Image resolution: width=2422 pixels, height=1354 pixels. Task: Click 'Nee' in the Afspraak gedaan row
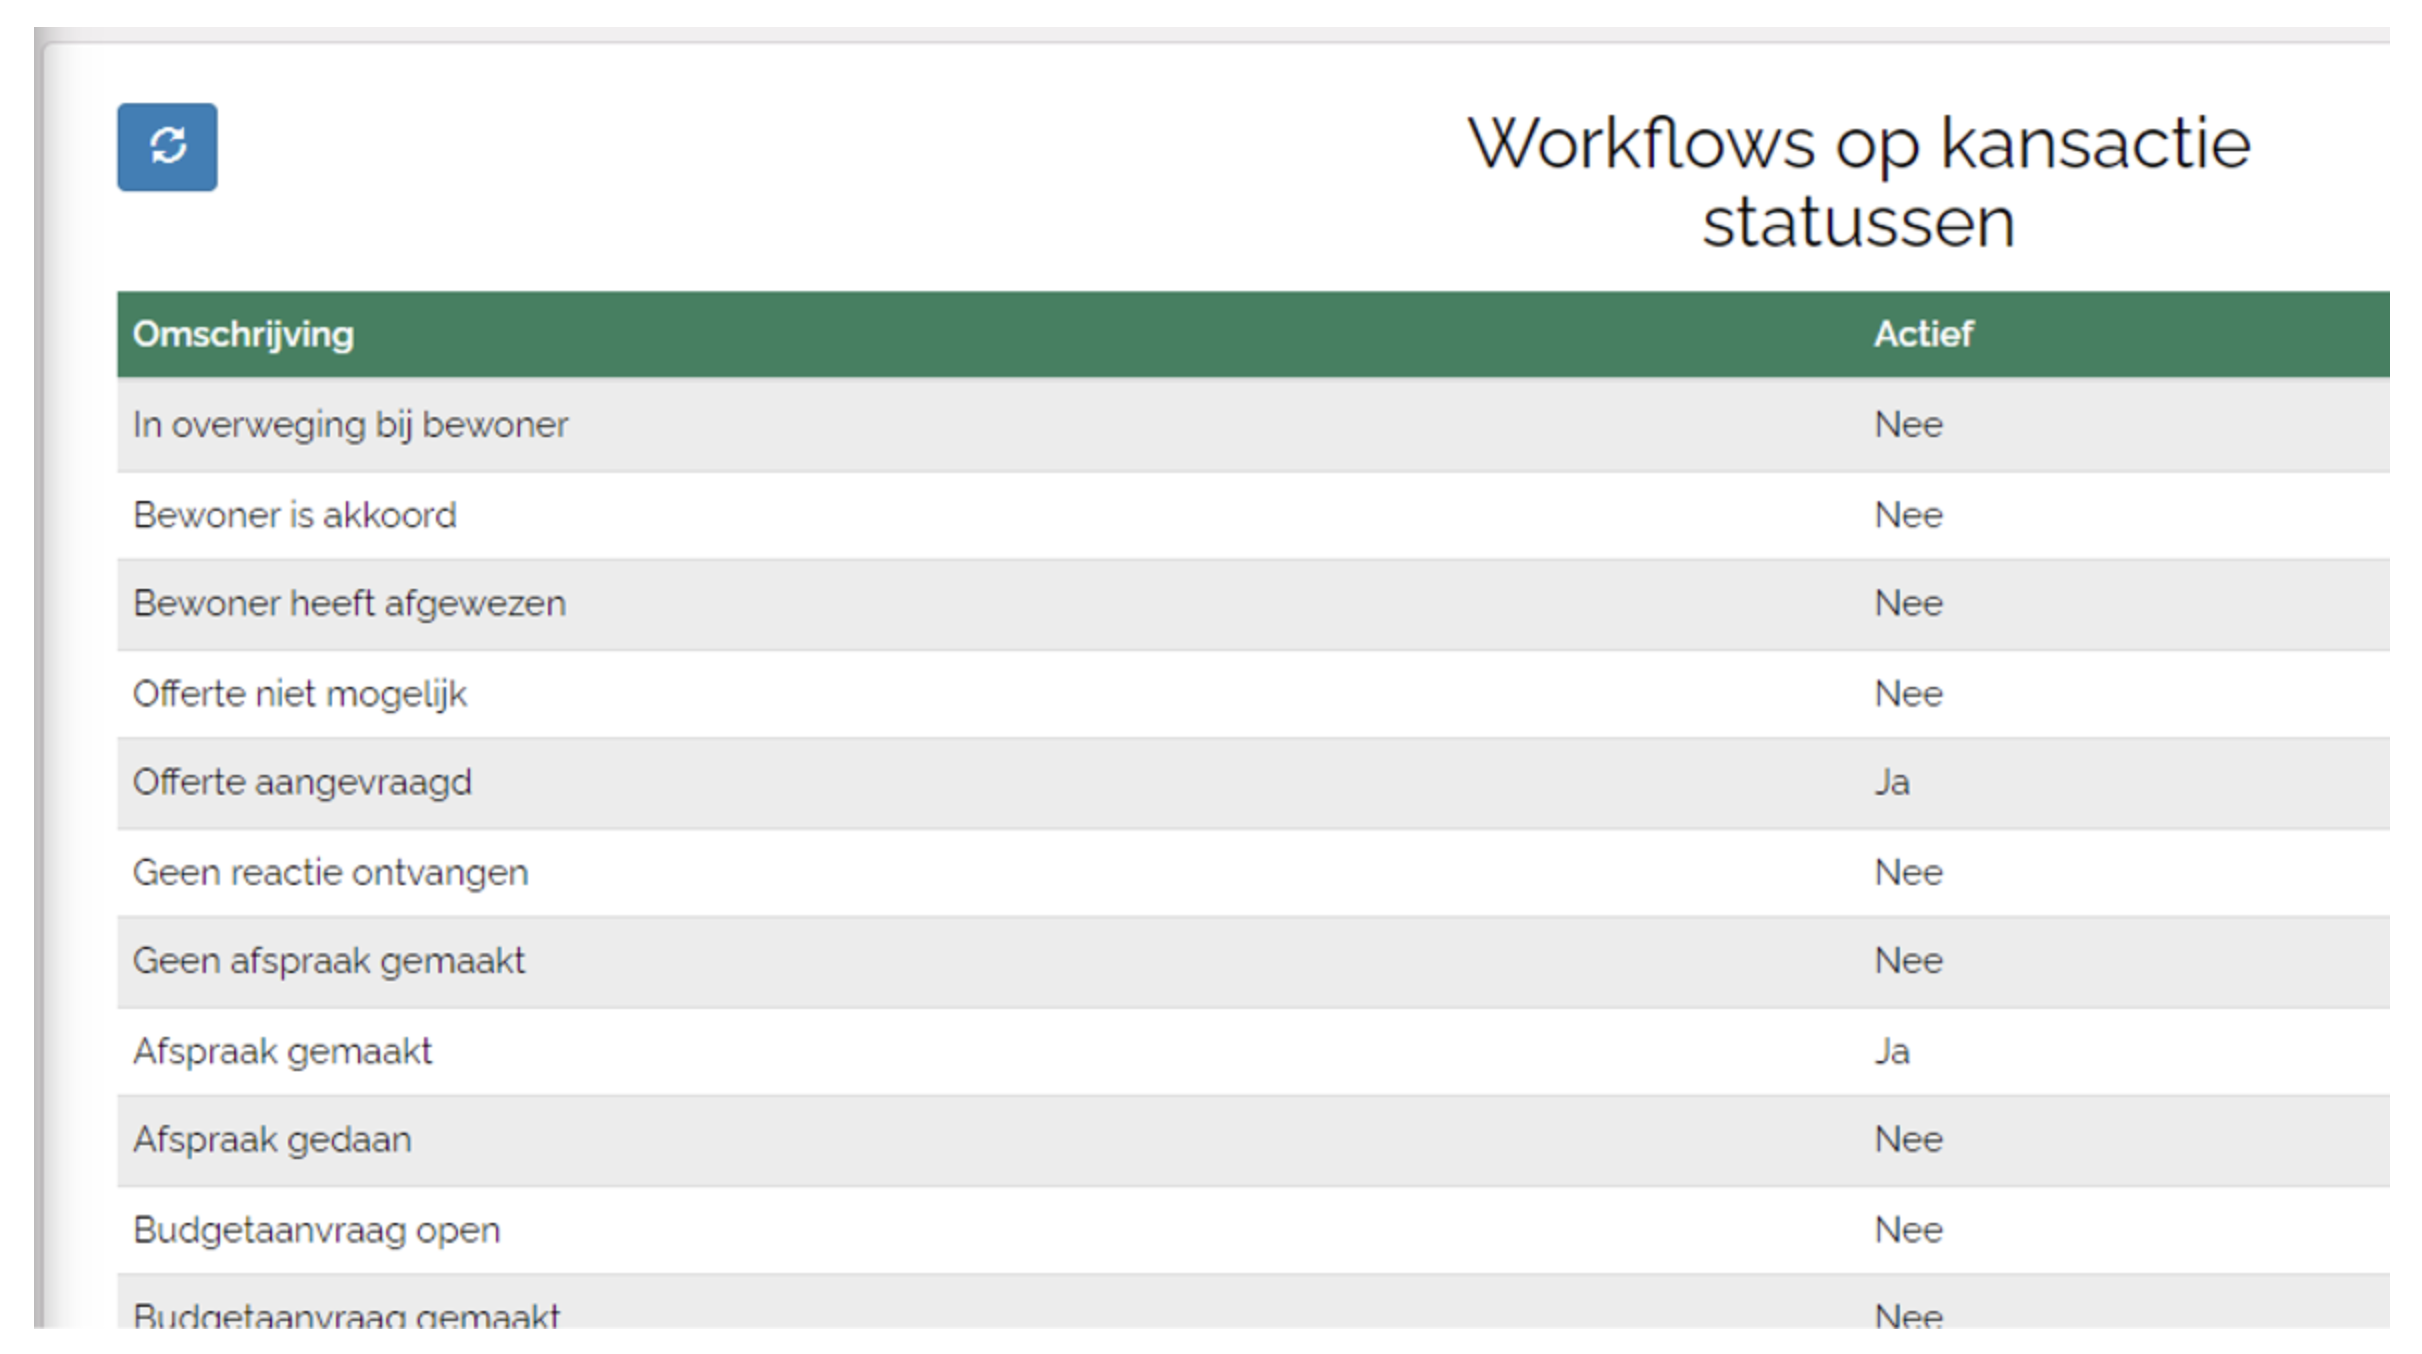point(1907,1140)
